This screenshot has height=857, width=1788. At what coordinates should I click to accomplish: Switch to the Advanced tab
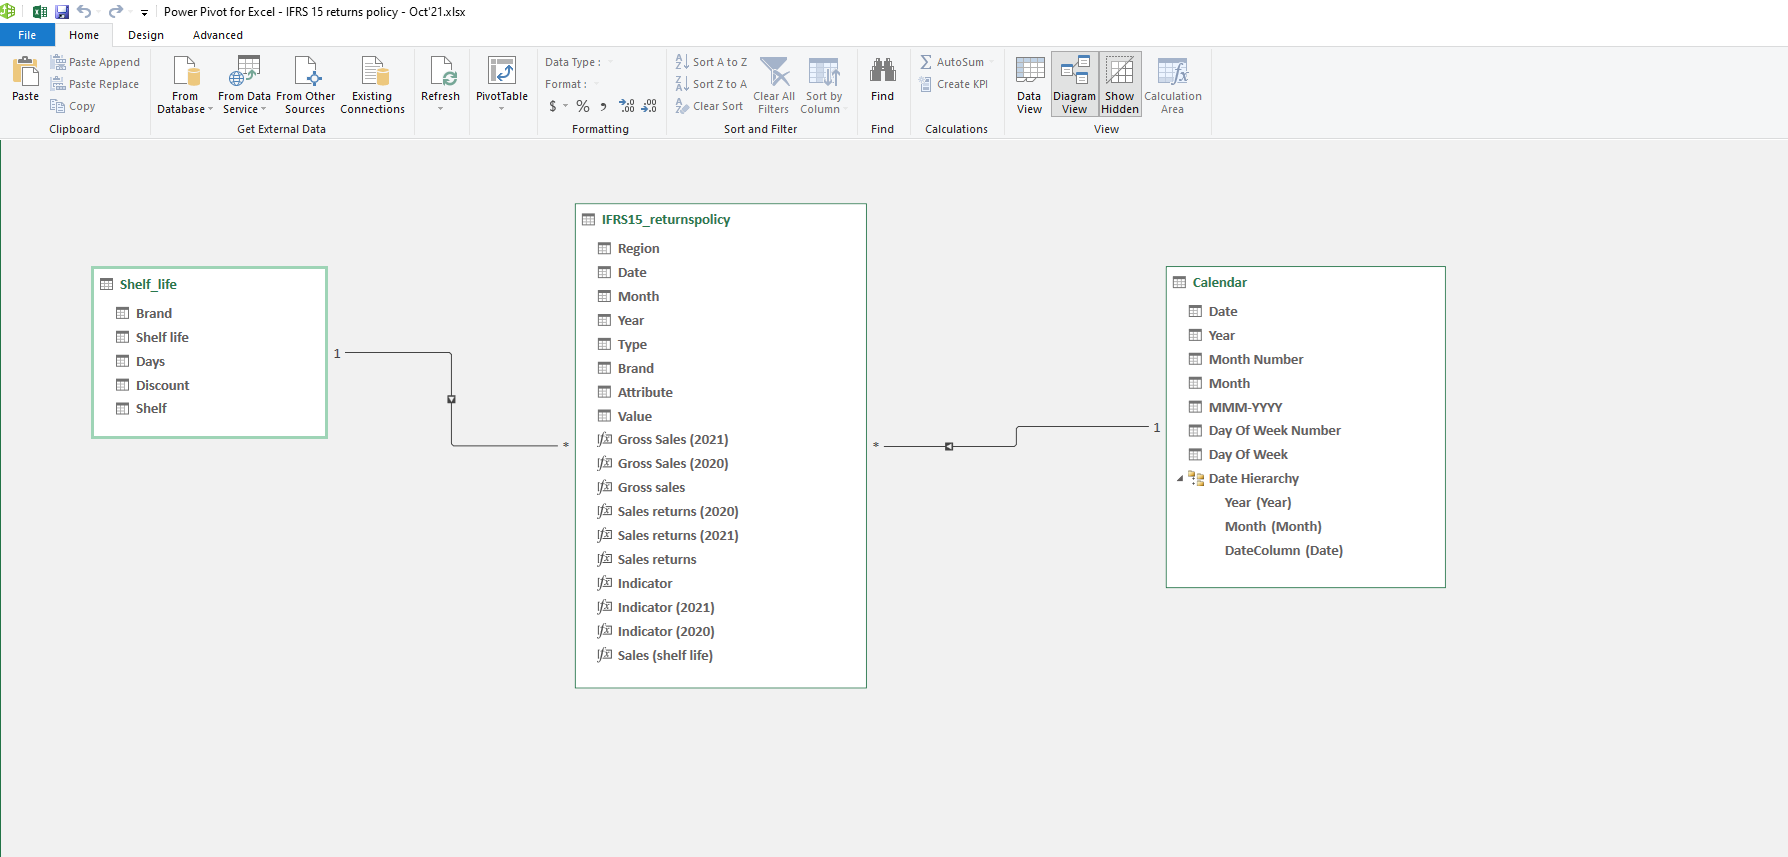218,35
